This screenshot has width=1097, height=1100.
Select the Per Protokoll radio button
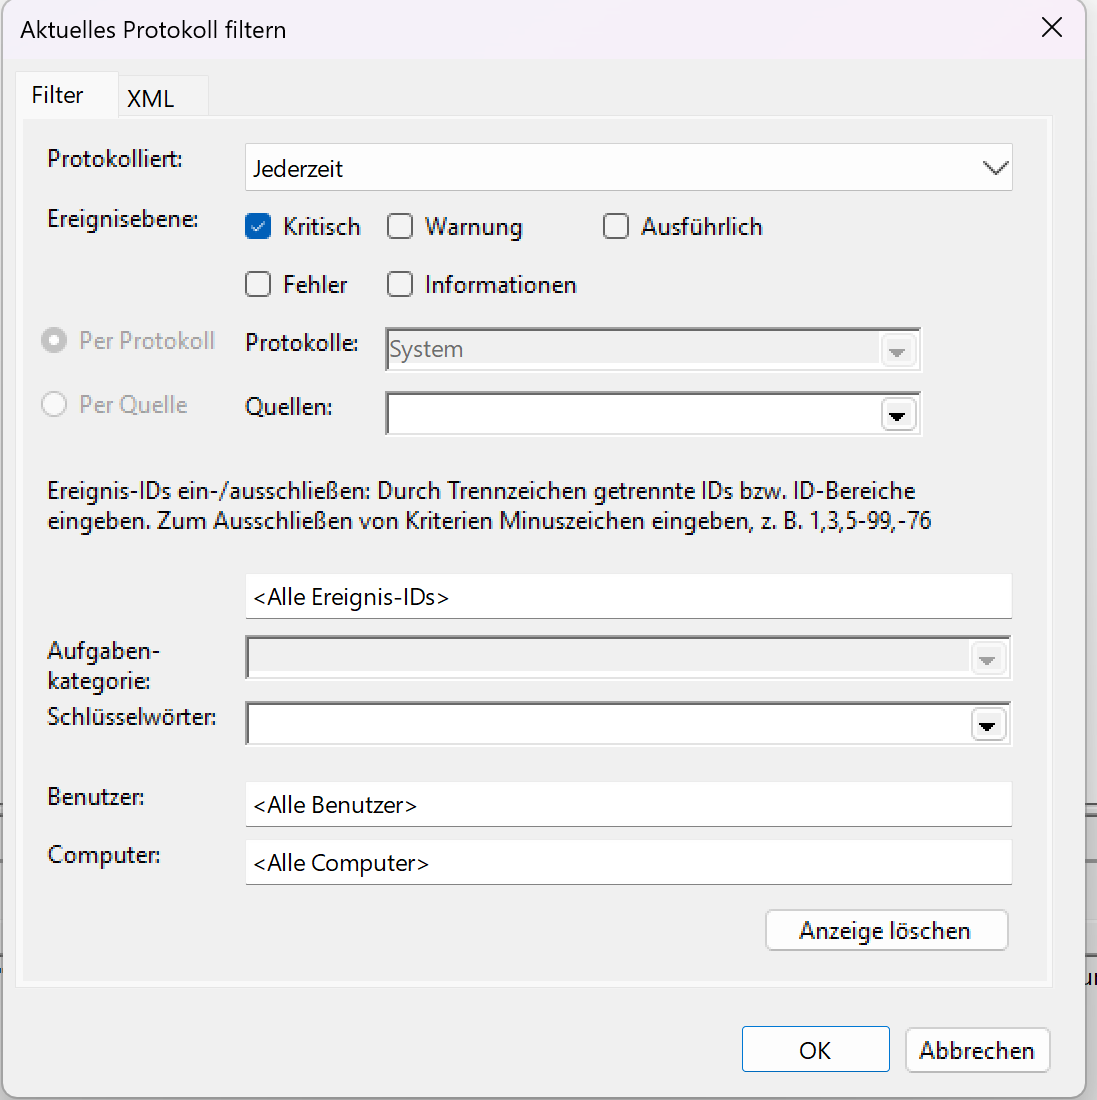click(x=54, y=341)
